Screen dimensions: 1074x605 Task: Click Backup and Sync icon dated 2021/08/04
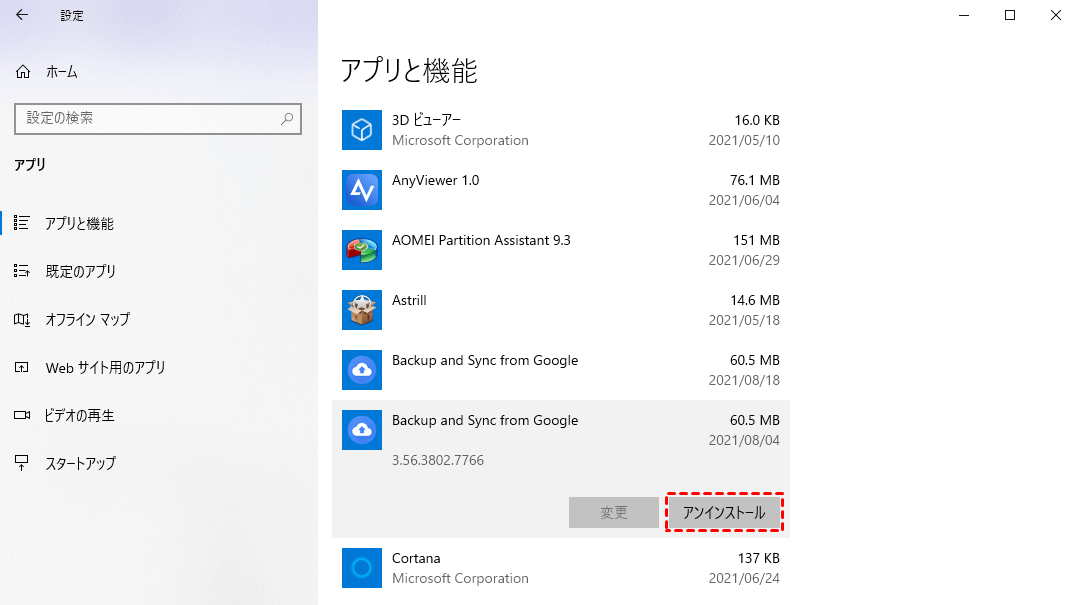click(x=362, y=430)
